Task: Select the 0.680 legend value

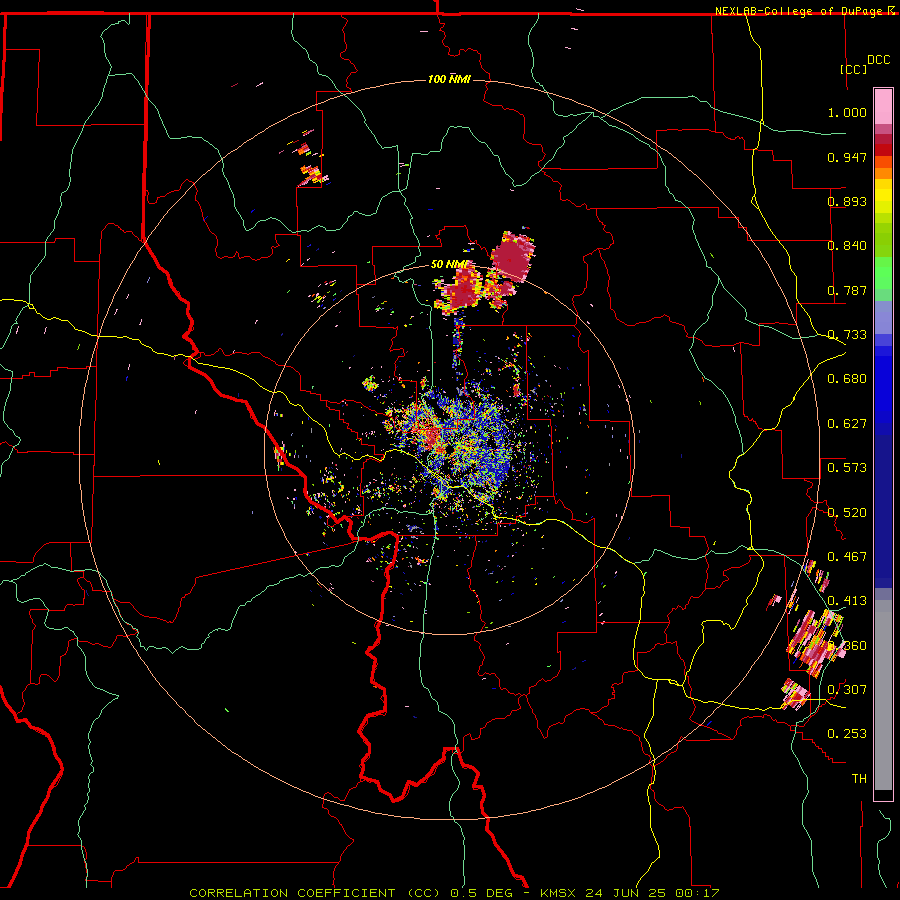Action: (847, 379)
